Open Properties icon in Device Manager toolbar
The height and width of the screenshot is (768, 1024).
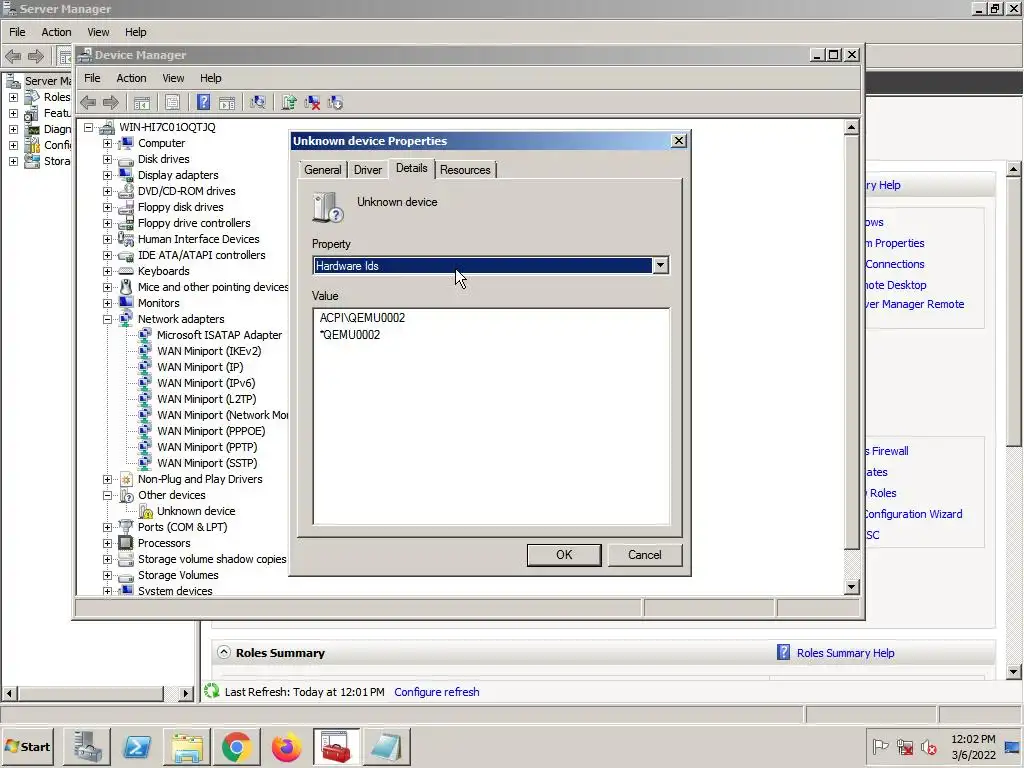pos(172,103)
